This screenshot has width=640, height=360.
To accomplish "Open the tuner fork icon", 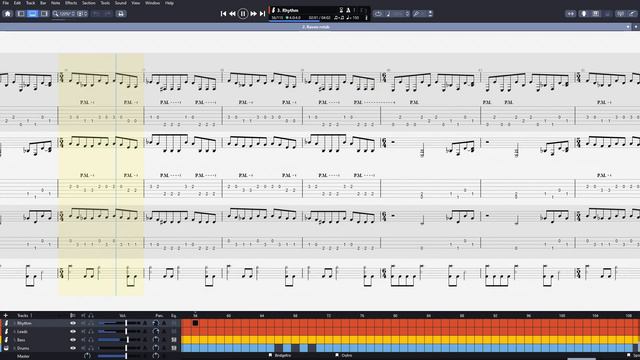I will pos(416,14).
